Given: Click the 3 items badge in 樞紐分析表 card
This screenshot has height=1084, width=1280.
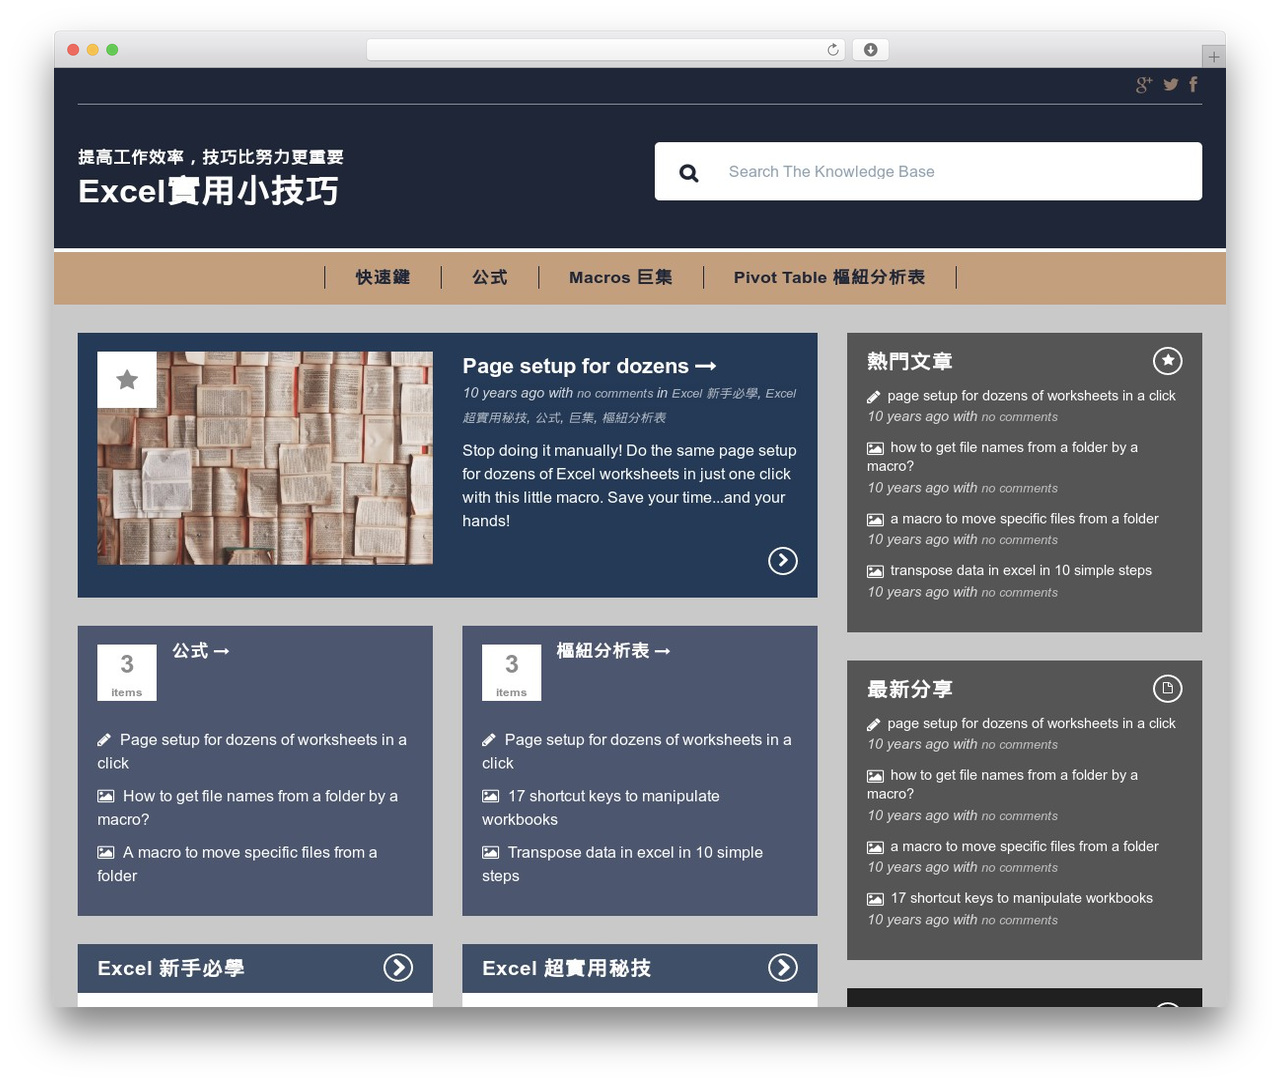Looking at the screenshot, I should (512, 673).
